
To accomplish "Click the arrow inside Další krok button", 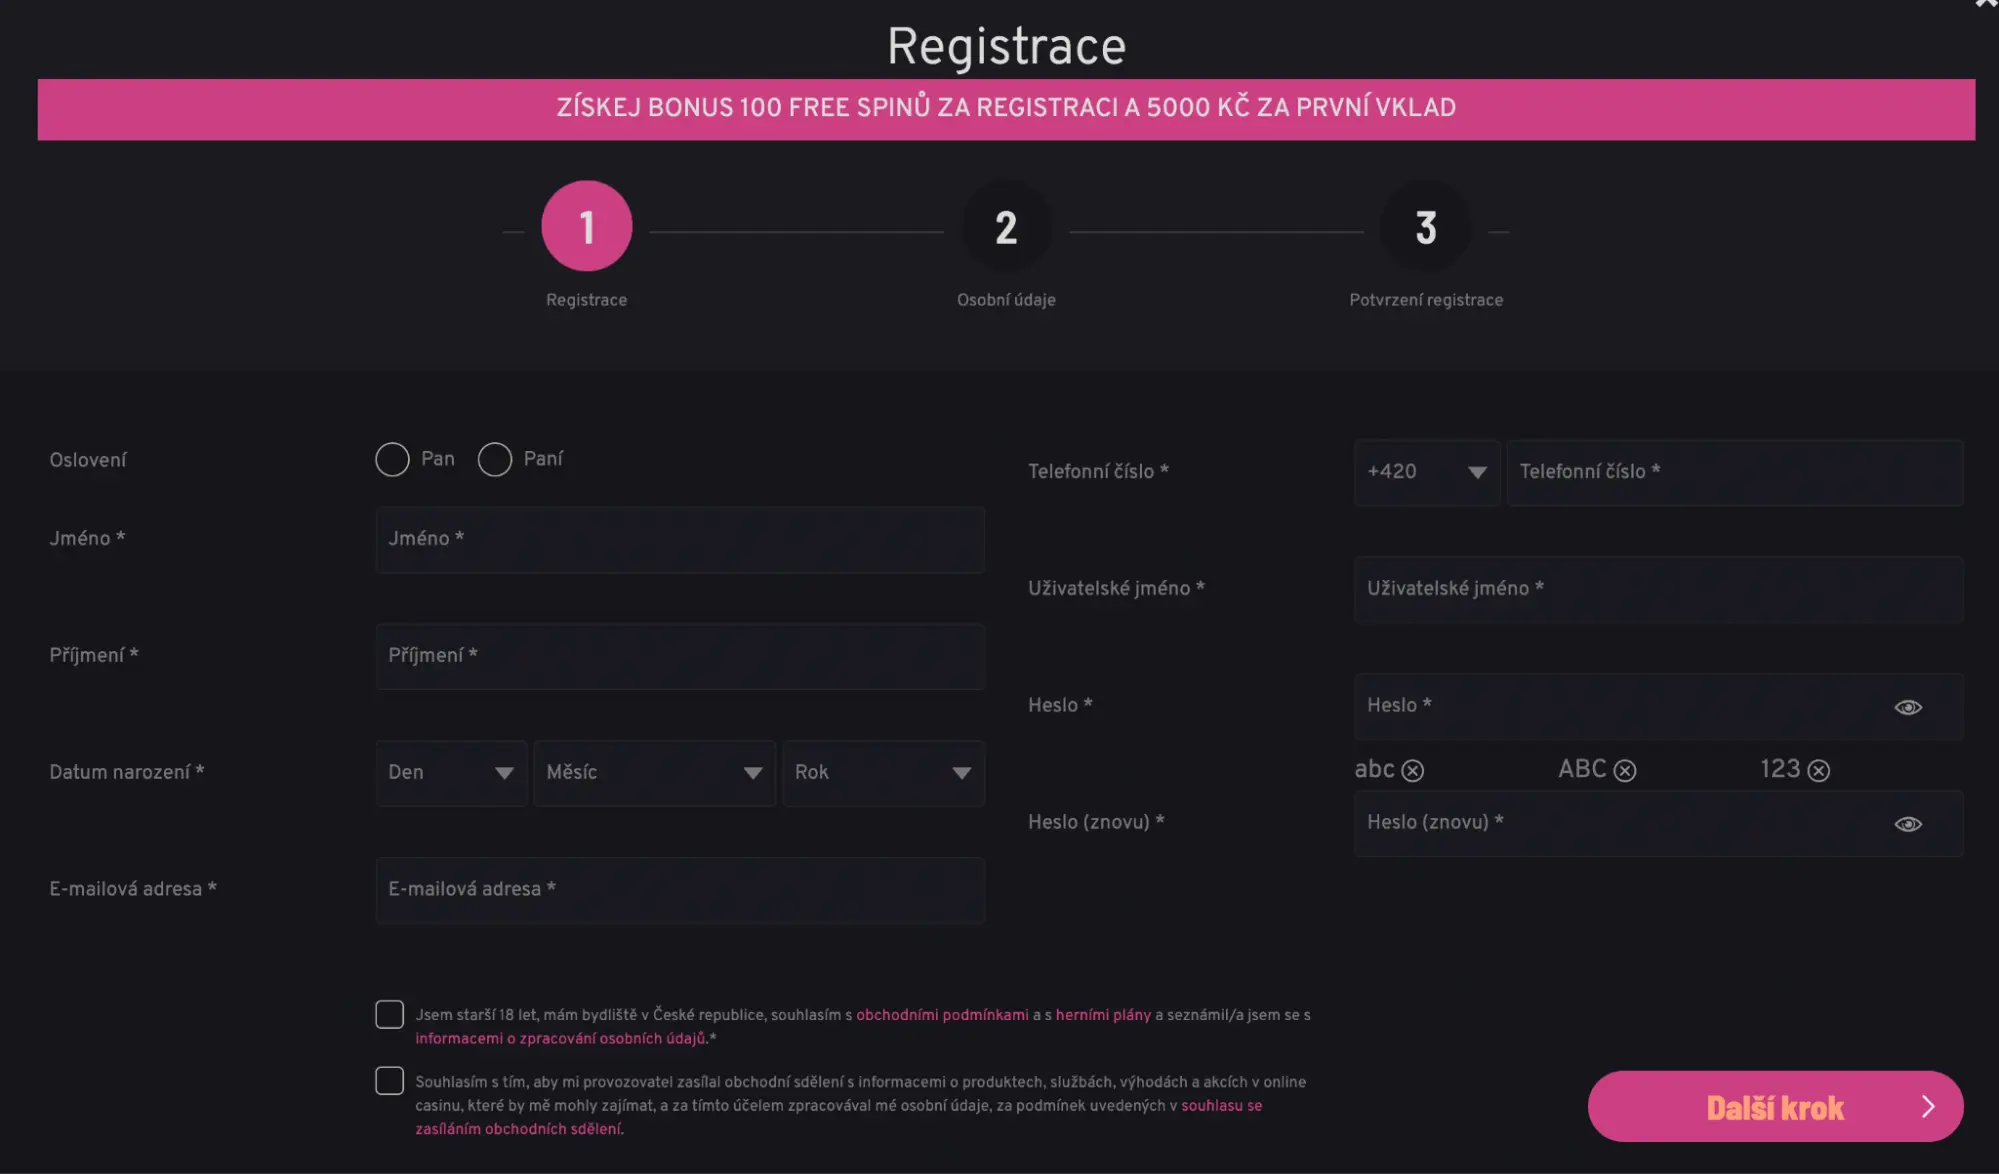I will tap(1930, 1106).
